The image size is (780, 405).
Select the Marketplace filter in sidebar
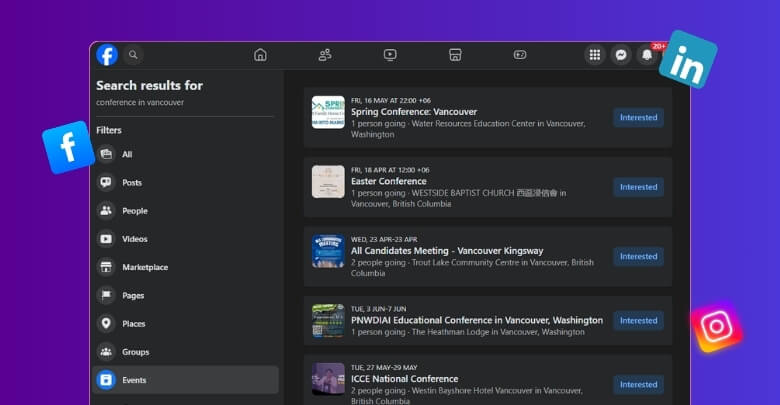(x=185, y=267)
